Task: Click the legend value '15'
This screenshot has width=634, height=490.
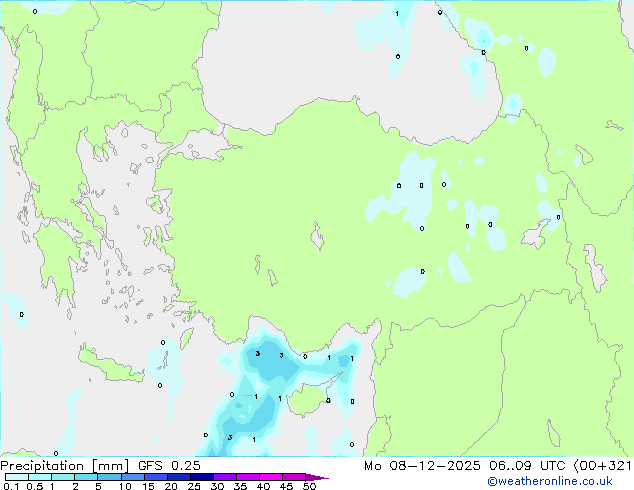Action: coord(148,486)
